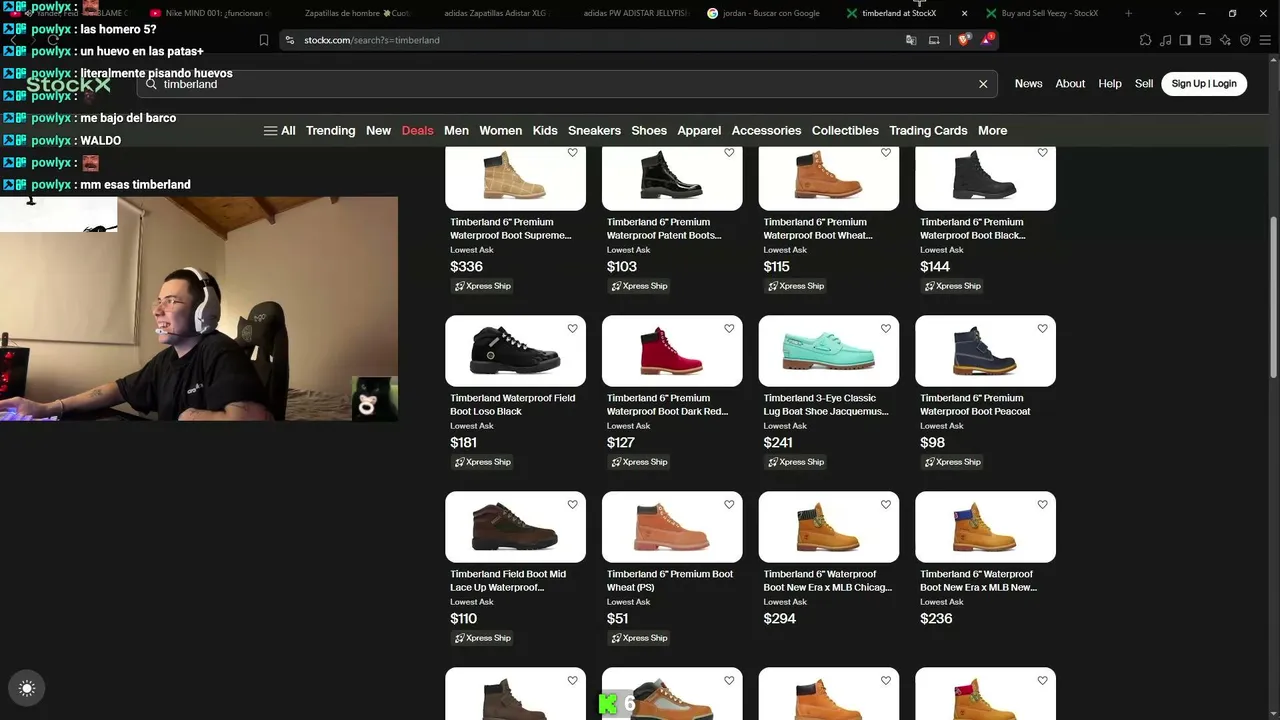
Task: Heart the Waterproof Boot Peacoat
Action: click(1042, 328)
